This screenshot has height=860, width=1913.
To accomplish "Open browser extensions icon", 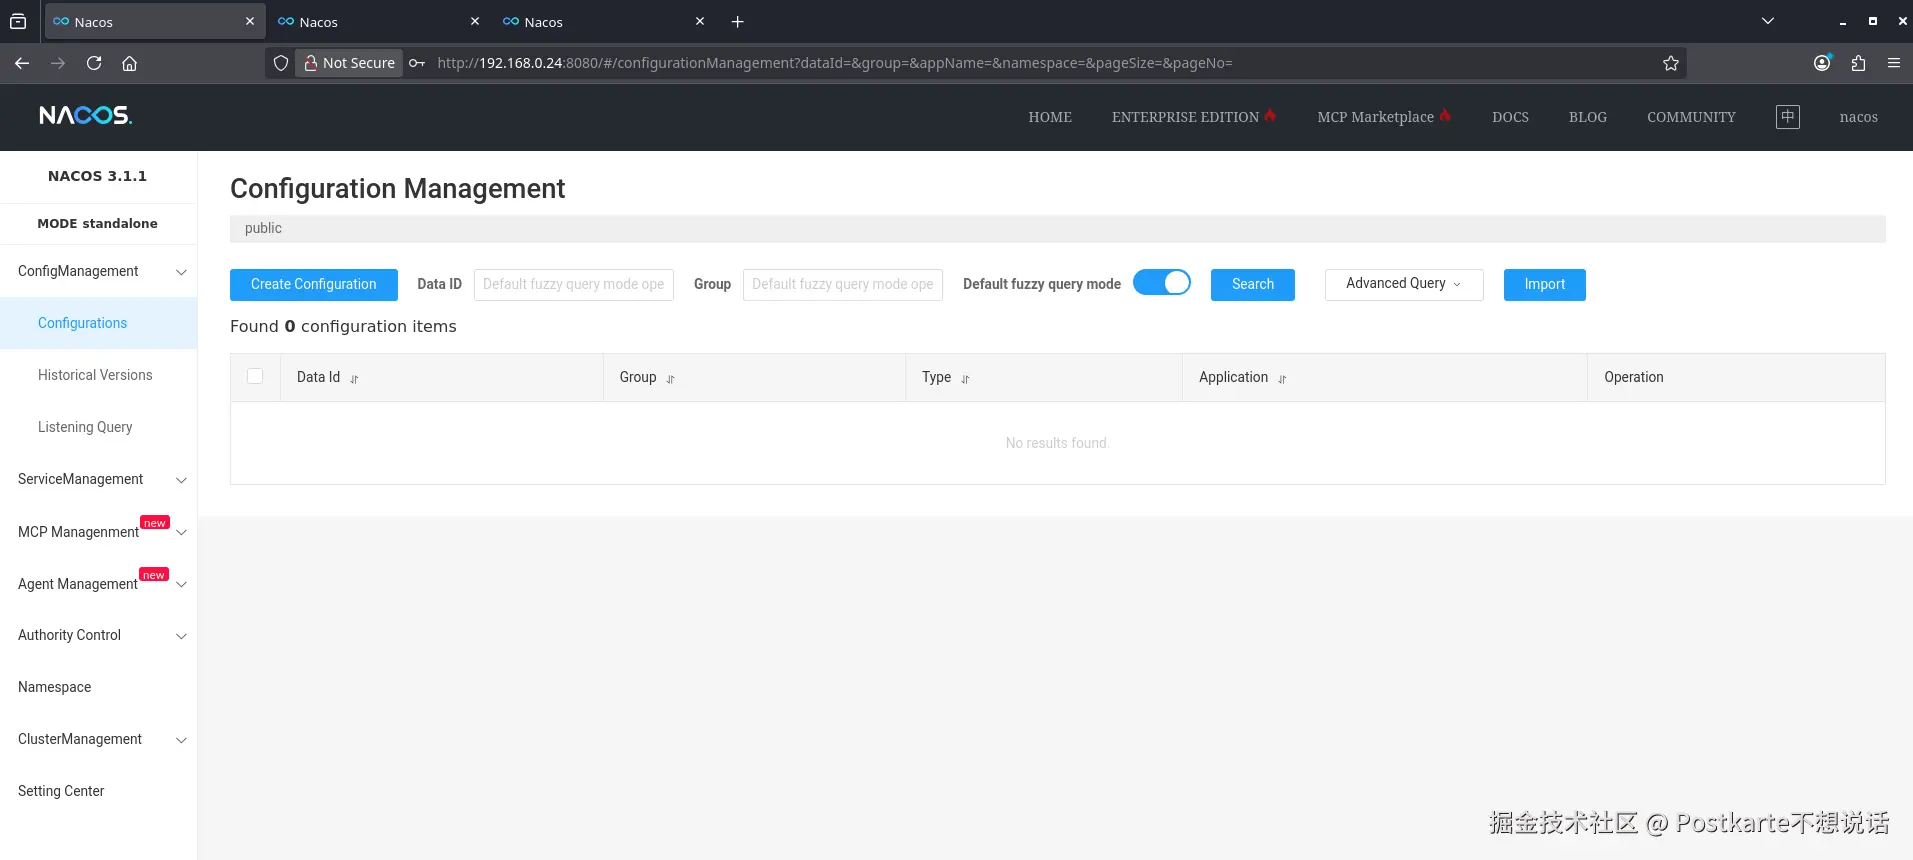I will [x=1858, y=63].
